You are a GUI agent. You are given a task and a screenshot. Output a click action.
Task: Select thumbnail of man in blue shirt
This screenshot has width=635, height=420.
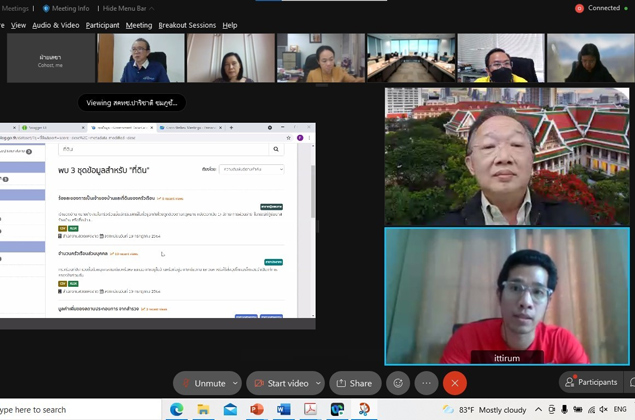[141, 58]
